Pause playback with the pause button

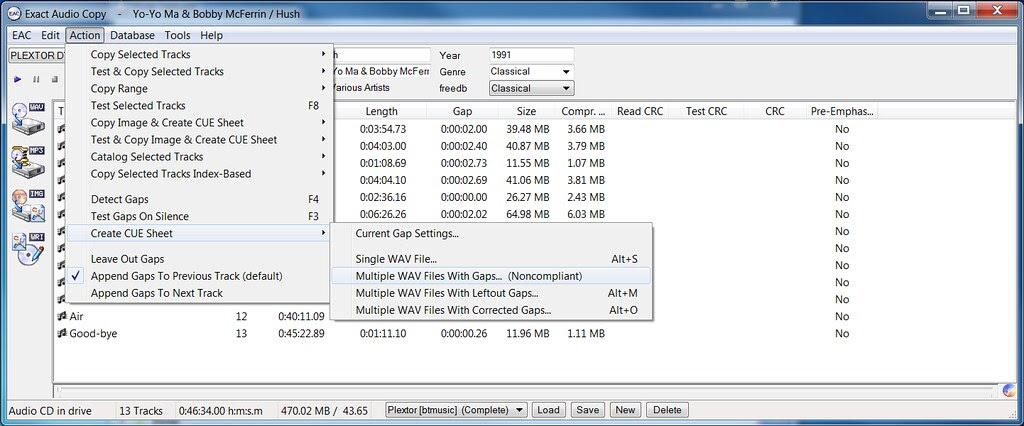[x=36, y=79]
